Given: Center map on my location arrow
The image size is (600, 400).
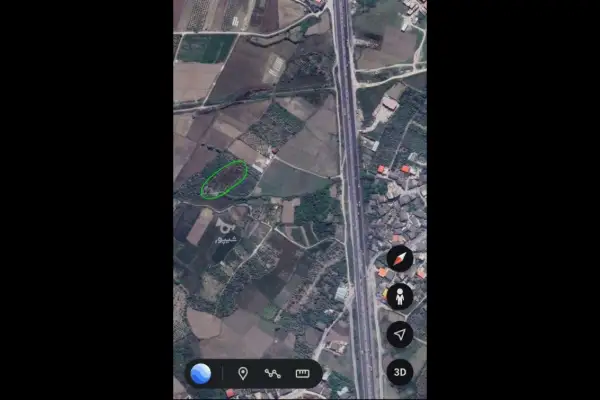Looking at the screenshot, I should [399, 335].
